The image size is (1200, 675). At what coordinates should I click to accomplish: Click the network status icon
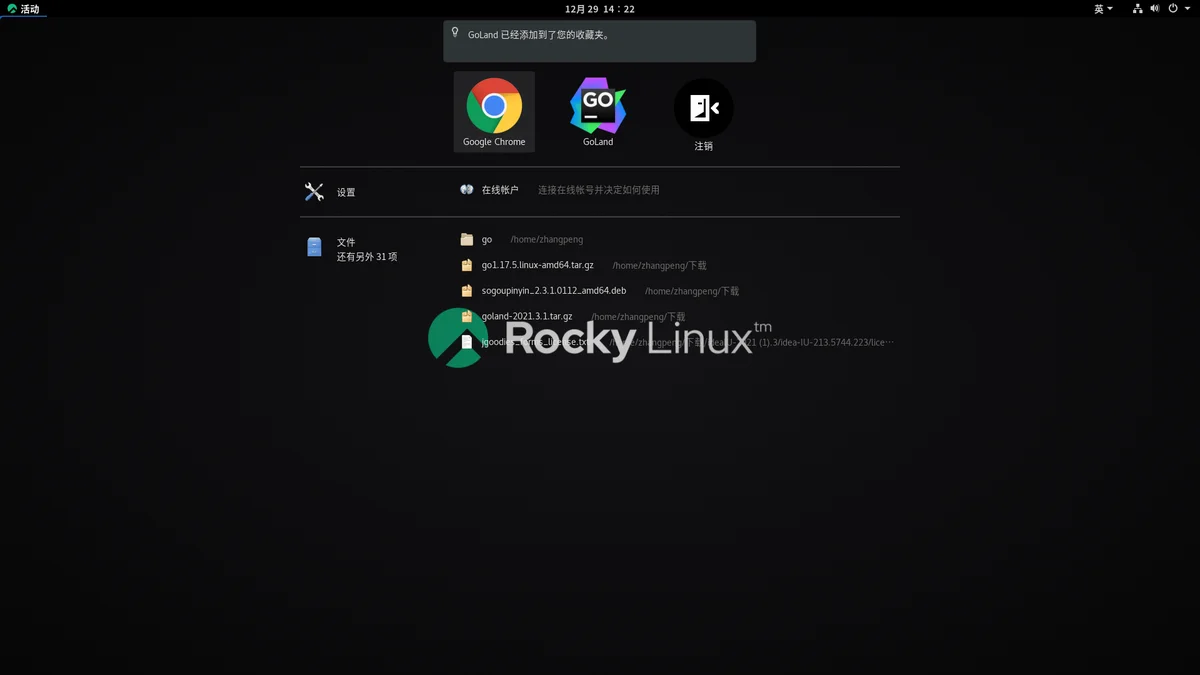pyautogui.click(x=1138, y=9)
